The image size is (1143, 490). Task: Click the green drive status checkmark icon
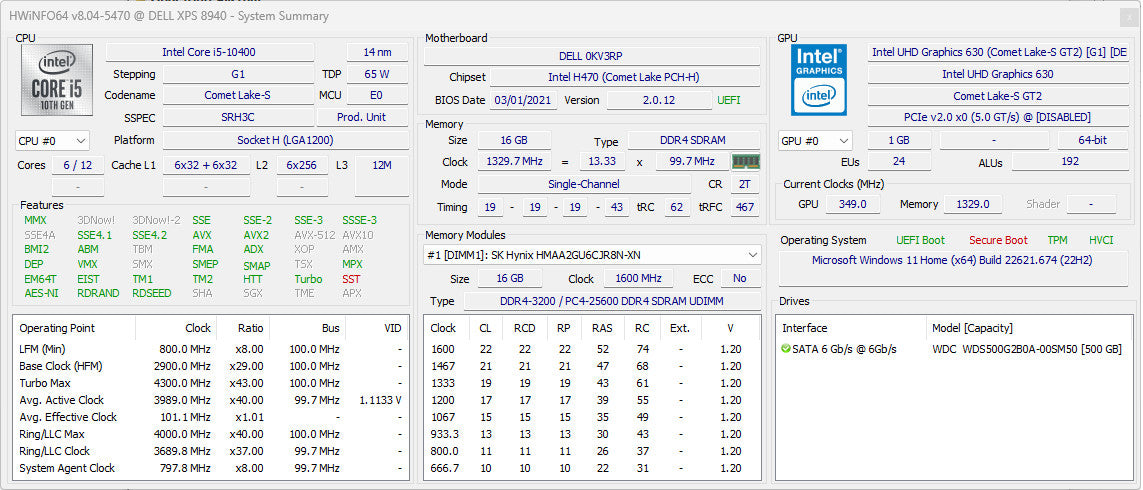[x=785, y=349]
